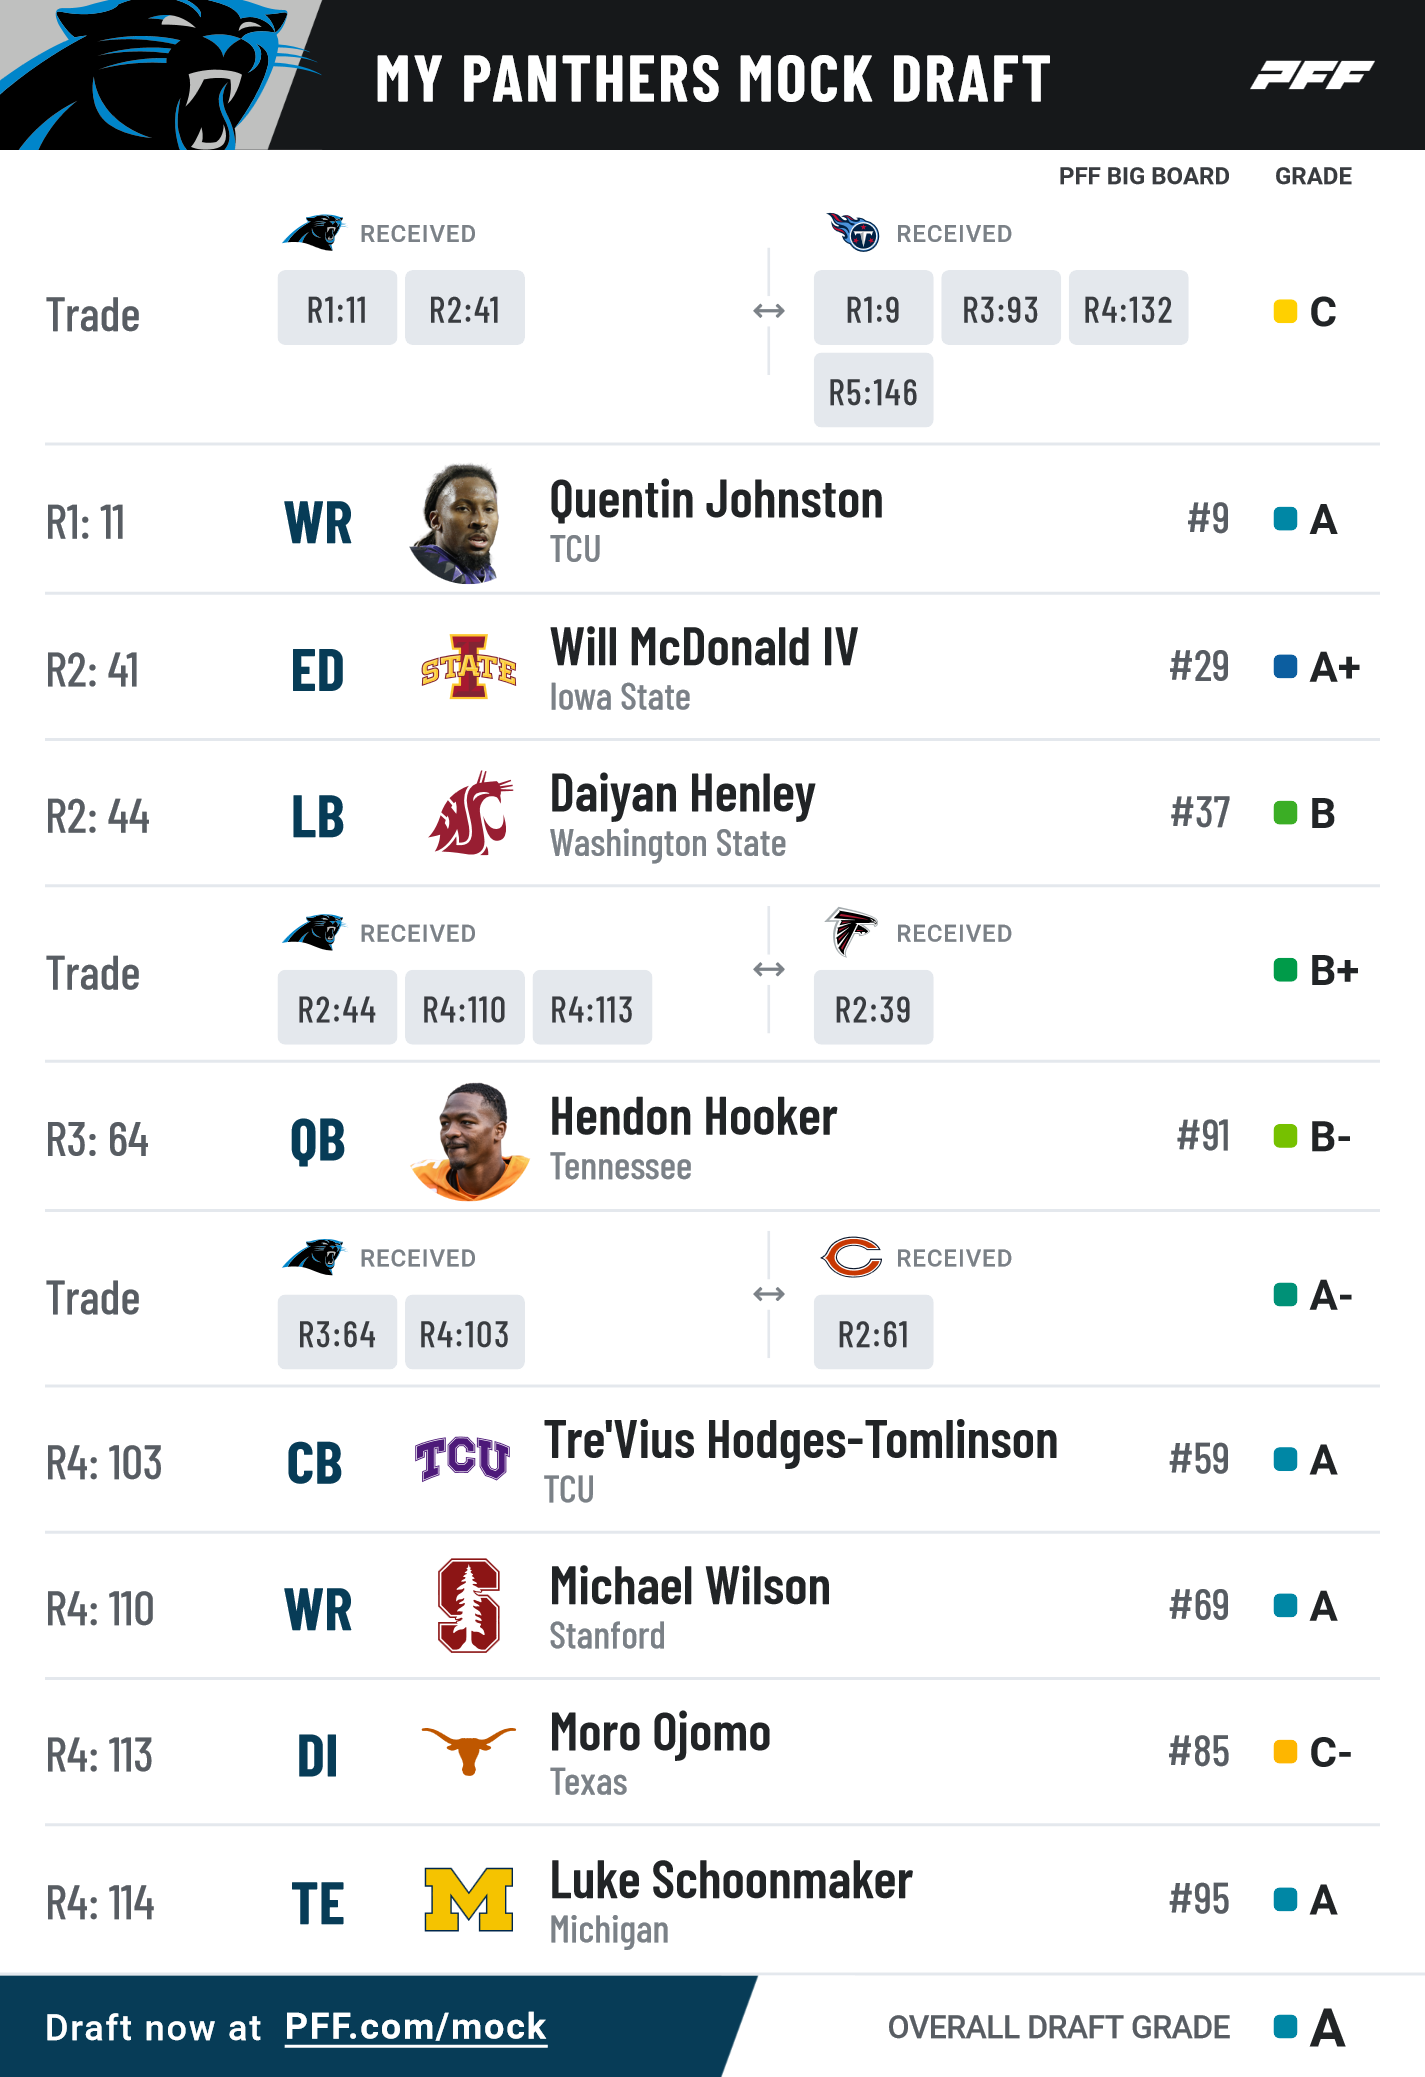Click the blue swatch beside A+ grade
This screenshot has height=2077, width=1425.
(x=1285, y=666)
